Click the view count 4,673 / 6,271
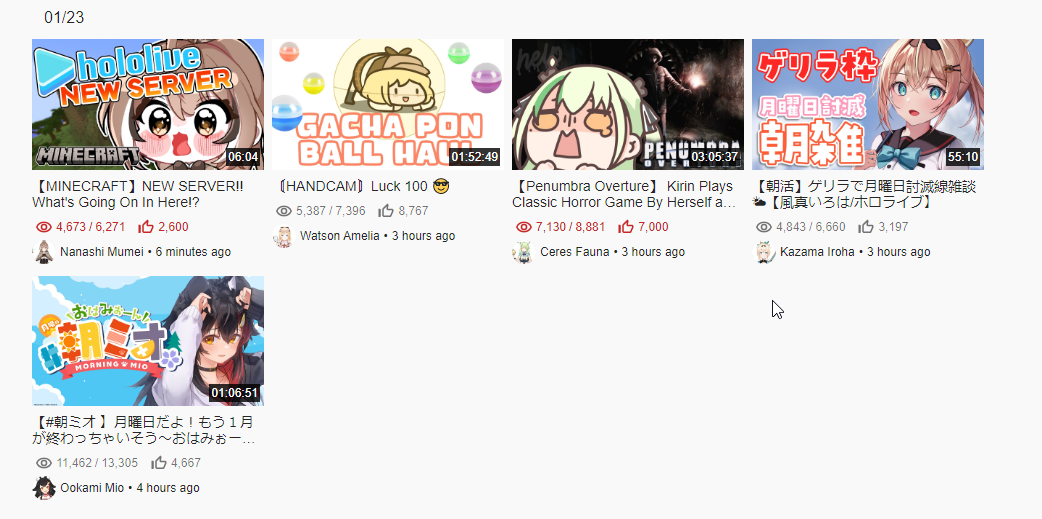Viewport: 1042px width, 519px height. (x=90, y=227)
